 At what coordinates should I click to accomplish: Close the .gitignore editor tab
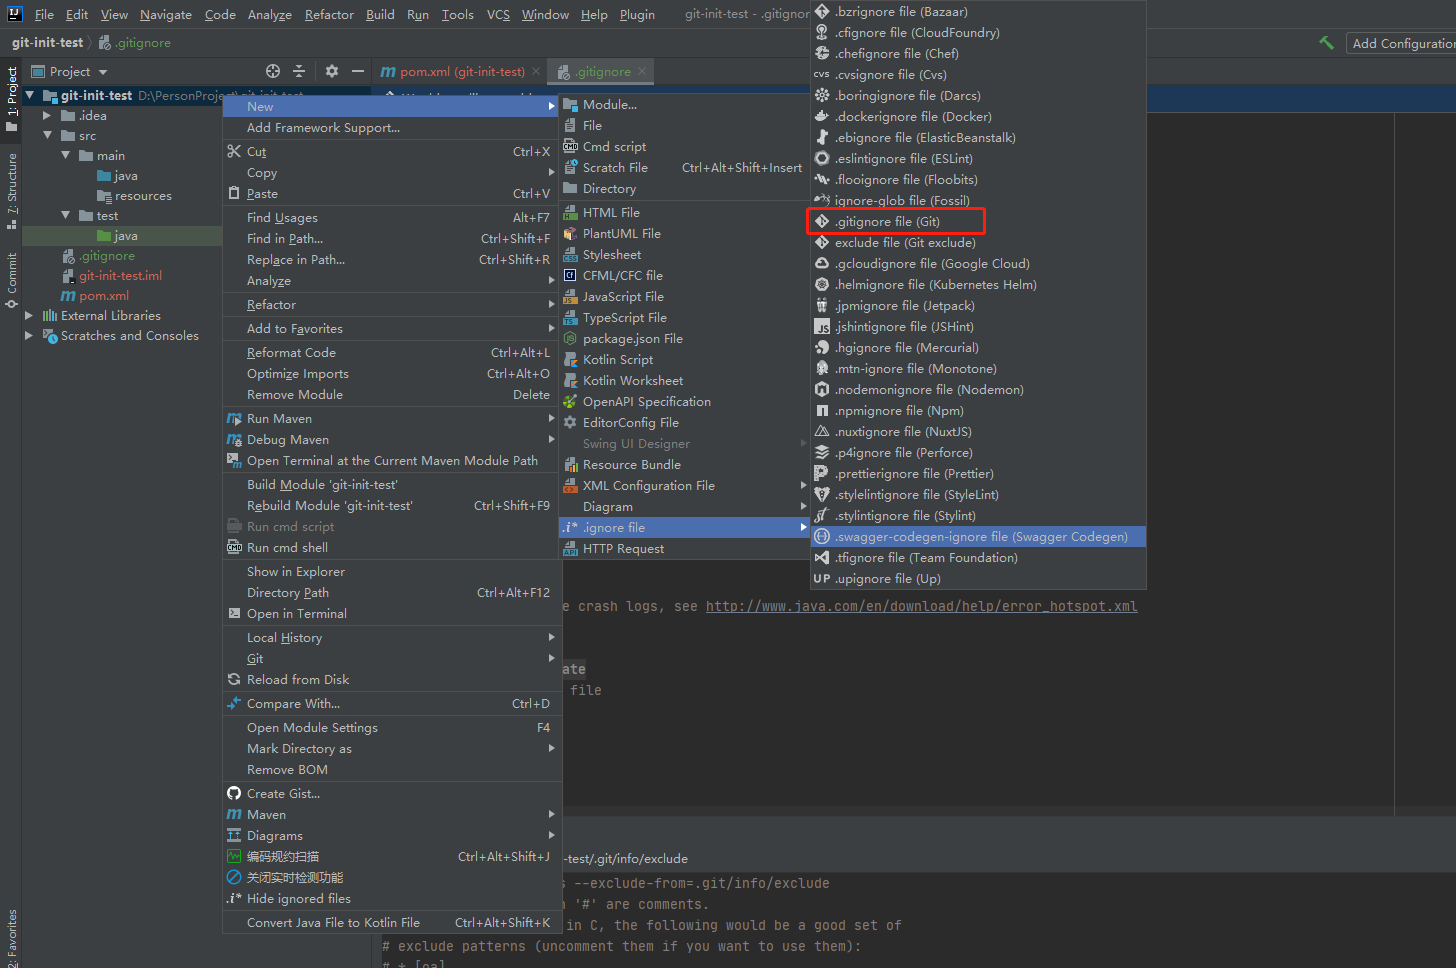pyautogui.click(x=642, y=71)
